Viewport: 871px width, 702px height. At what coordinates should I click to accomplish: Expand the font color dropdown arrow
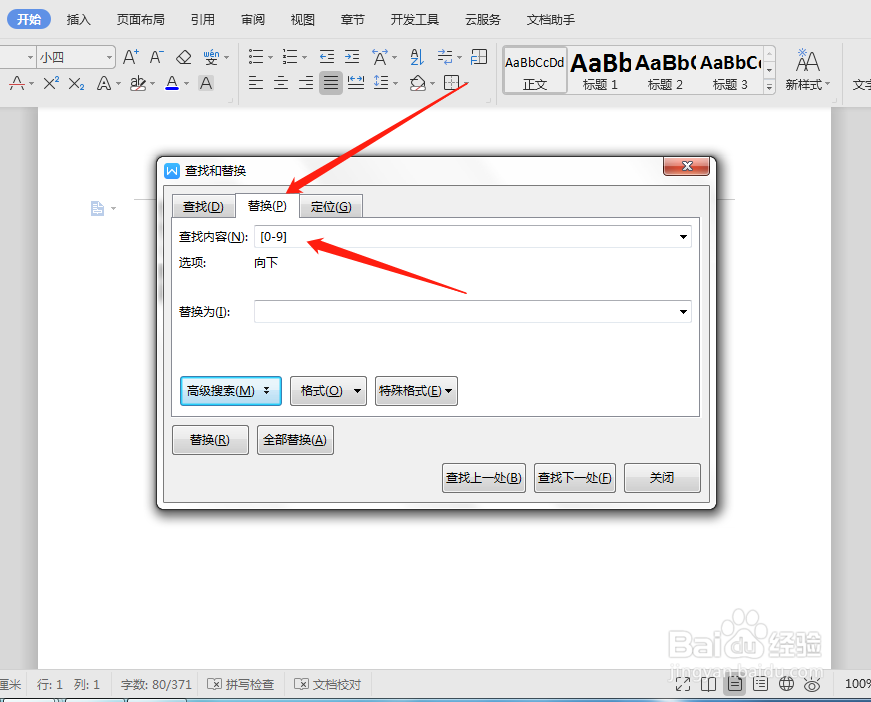pos(187,84)
